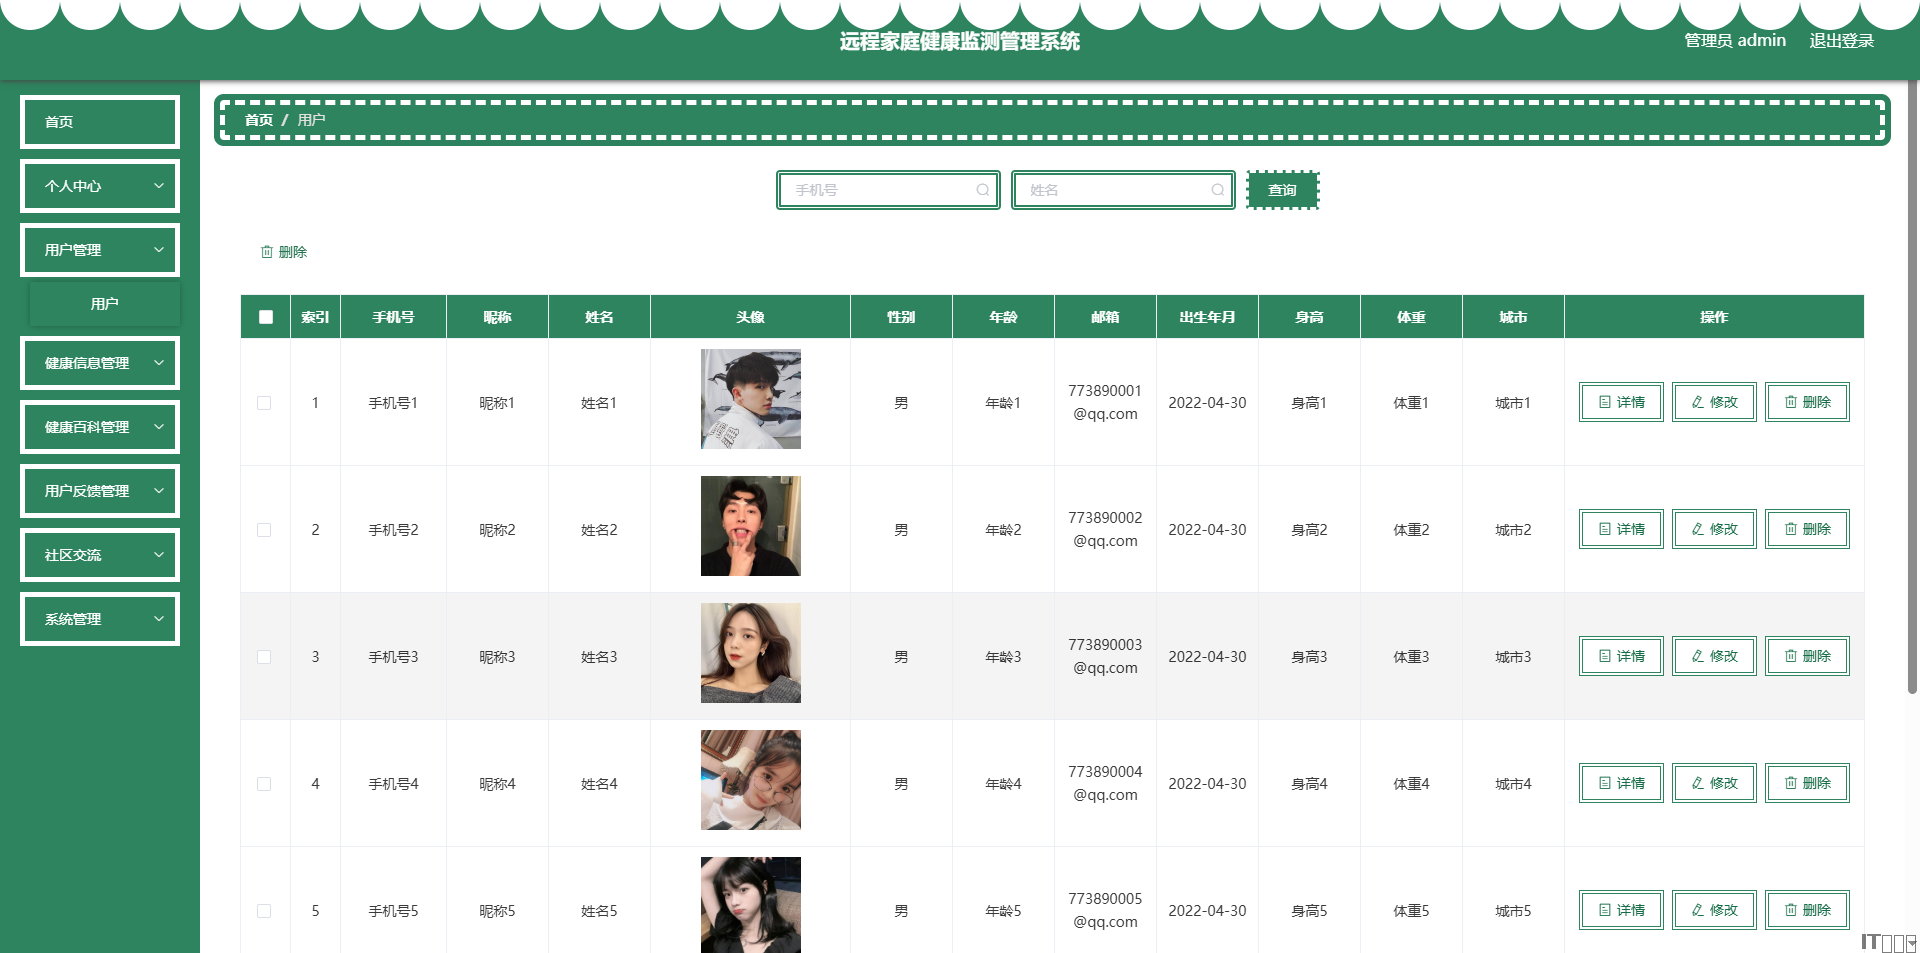Click the avatar photo of user 3

(x=750, y=653)
